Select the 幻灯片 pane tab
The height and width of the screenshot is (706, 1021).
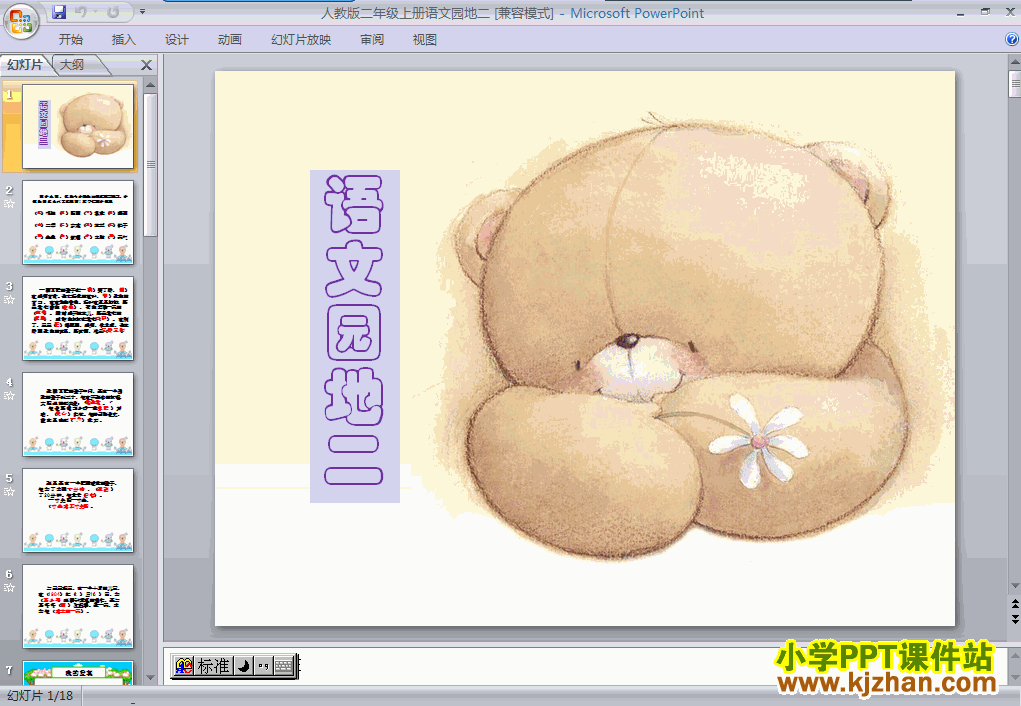click(25, 64)
